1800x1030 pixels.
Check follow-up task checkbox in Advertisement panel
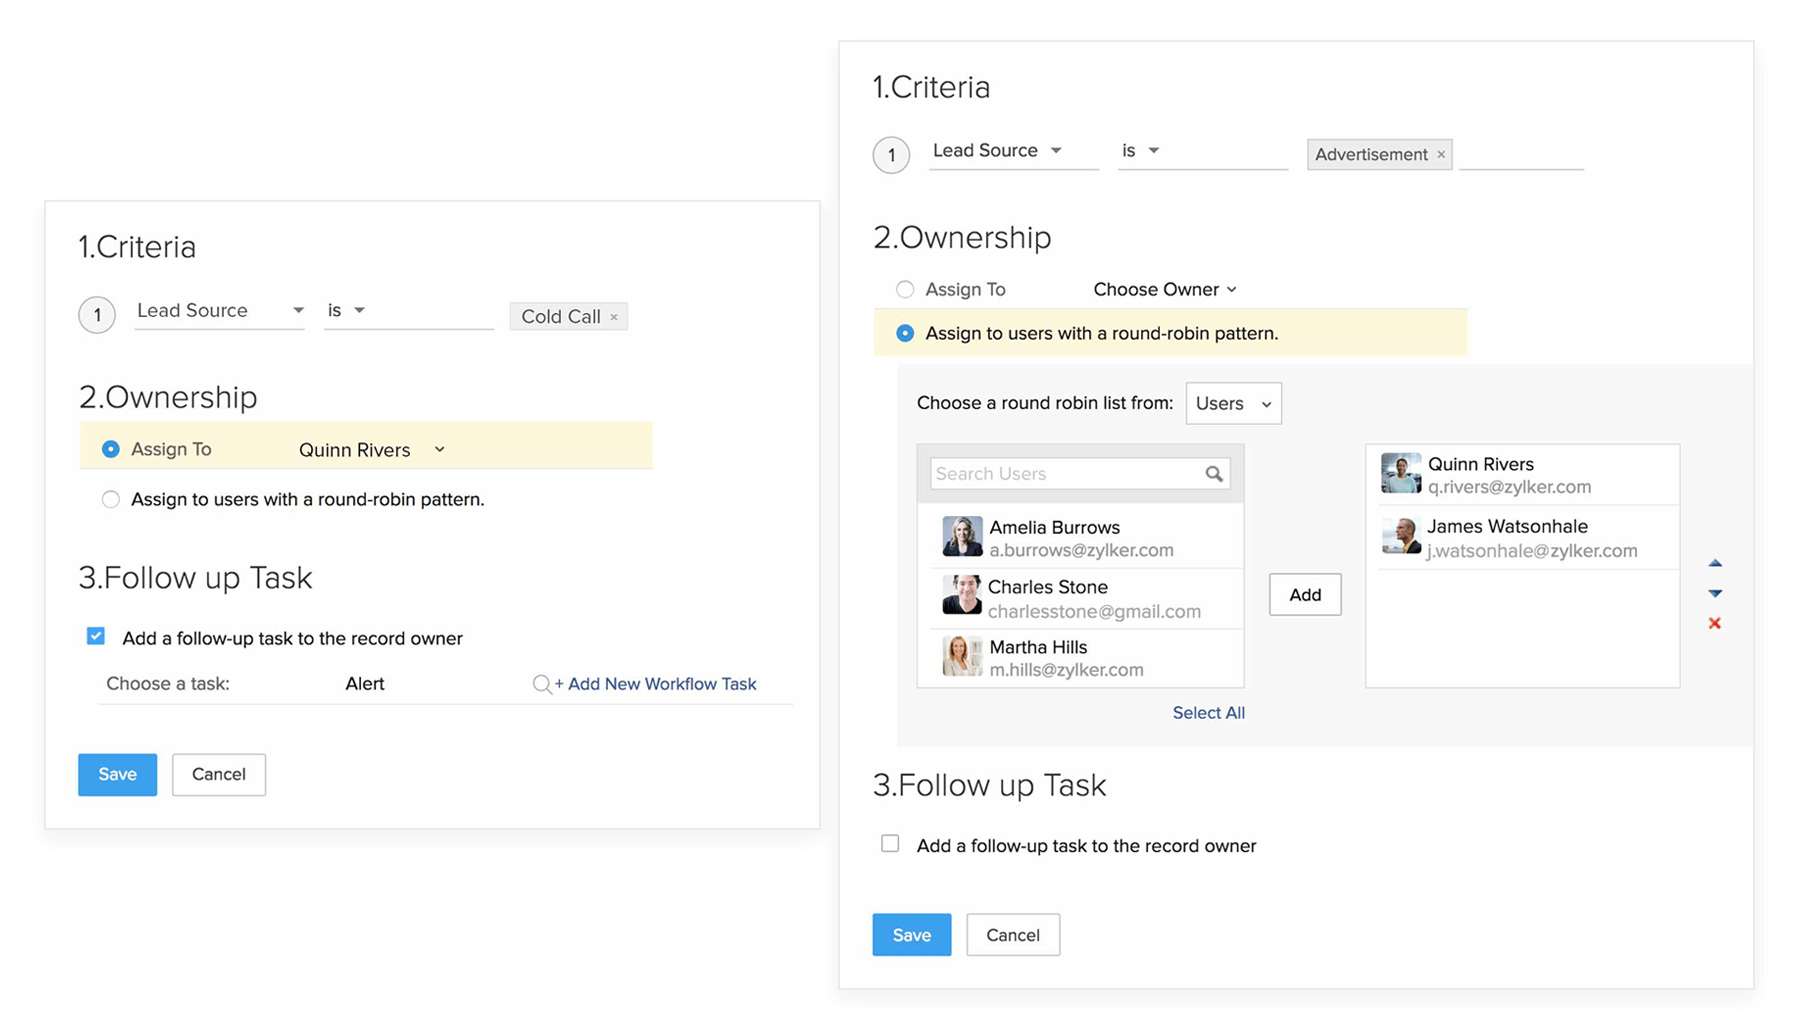(890, 843)
